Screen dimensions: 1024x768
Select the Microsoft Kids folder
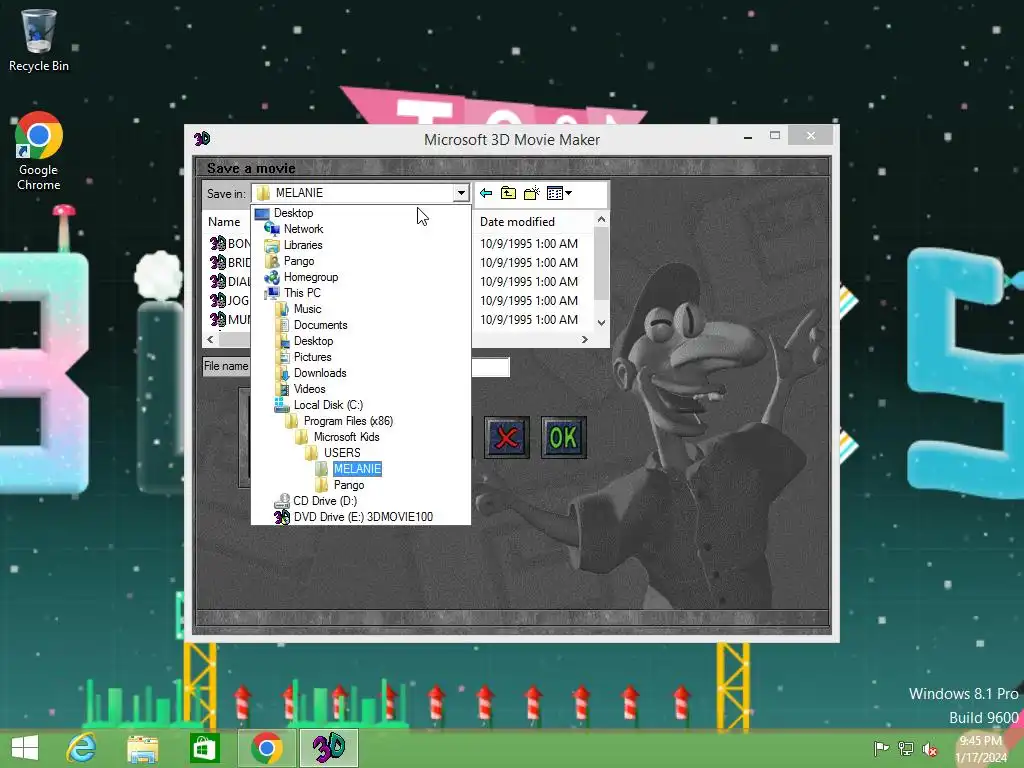pyautogui.click(x=346, y=437)
